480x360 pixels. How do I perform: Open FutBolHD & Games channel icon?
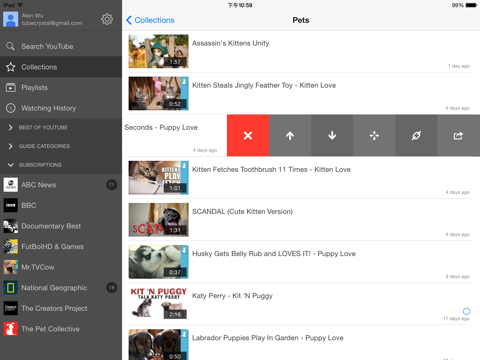coord(11,247)
